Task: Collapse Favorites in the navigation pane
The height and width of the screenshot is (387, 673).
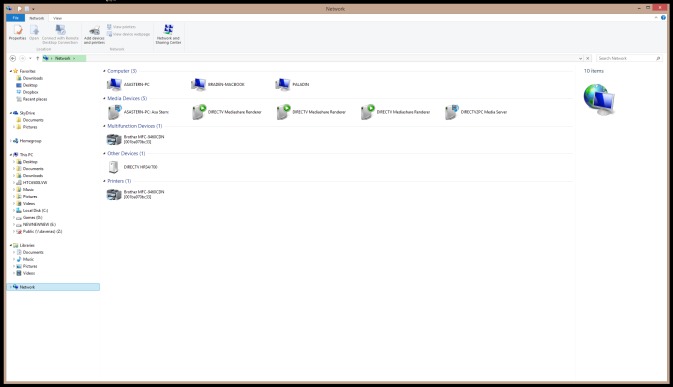Action: pyautogui.click(x=11, y=71)
